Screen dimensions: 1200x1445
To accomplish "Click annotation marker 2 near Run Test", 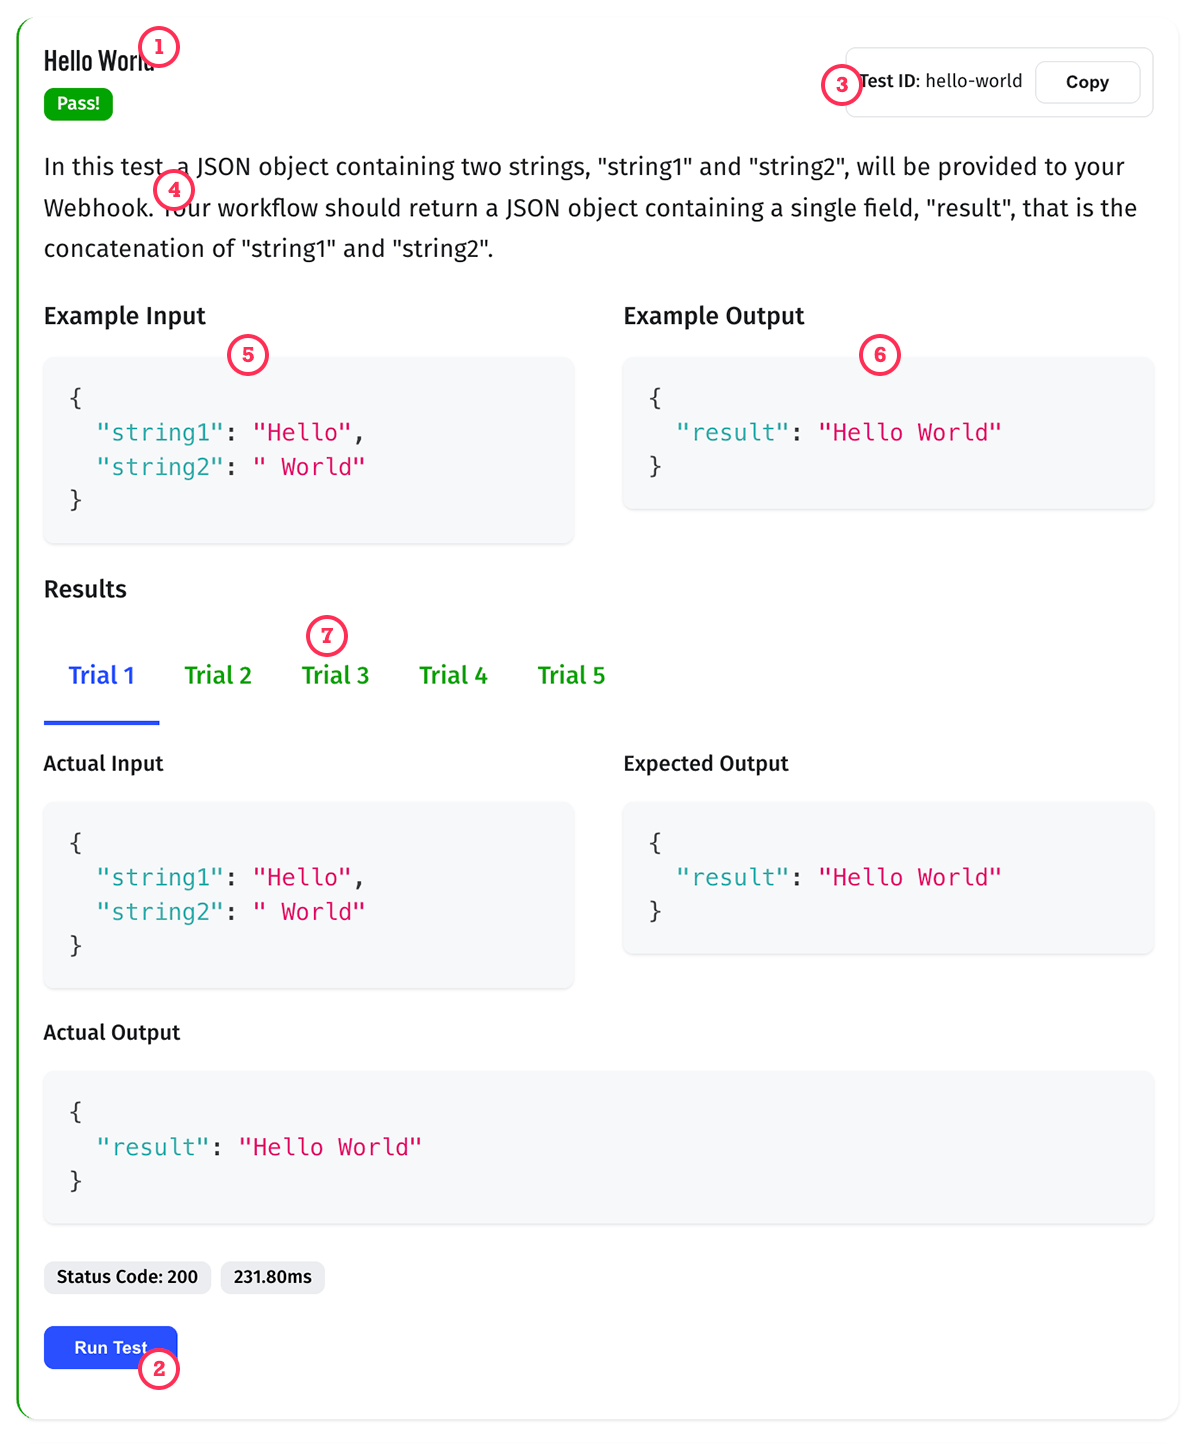I will click(159, 1369).
